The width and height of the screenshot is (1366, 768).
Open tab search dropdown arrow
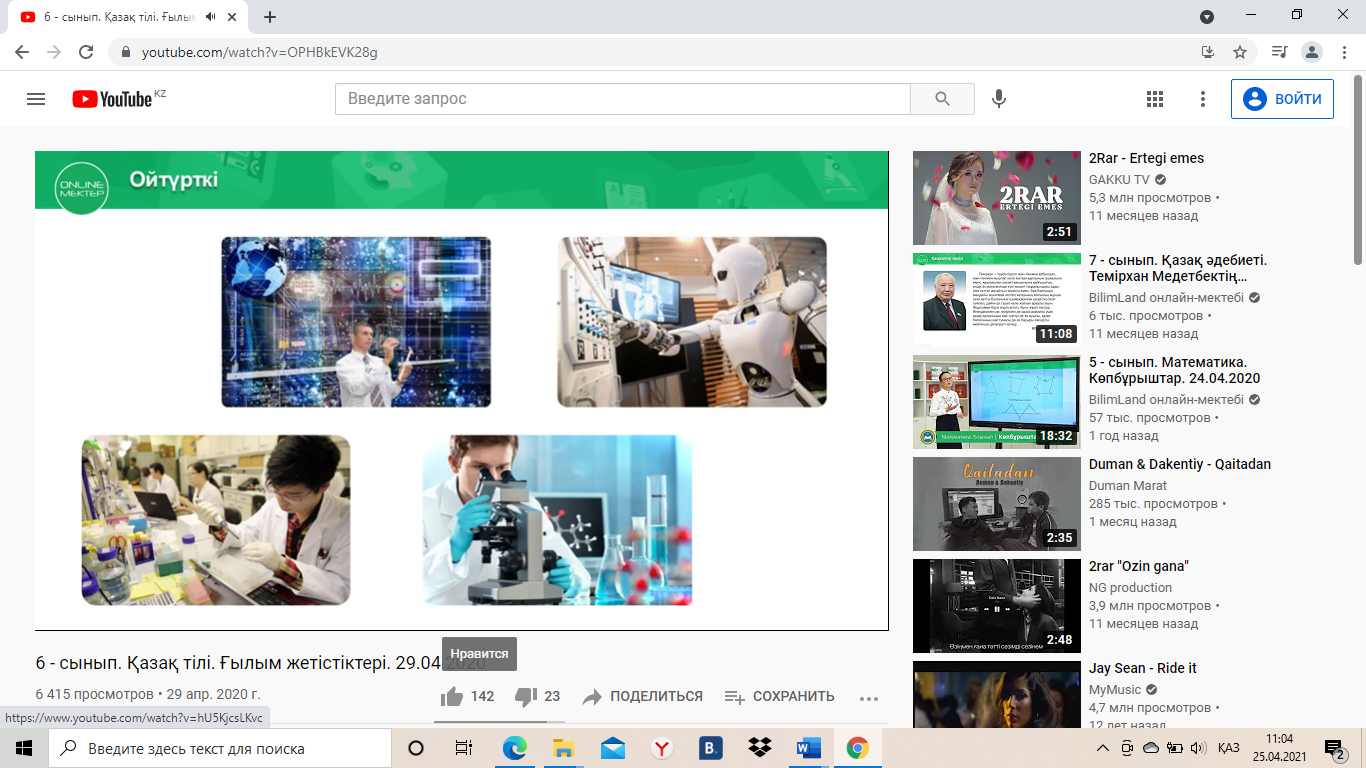[1207, 16]
